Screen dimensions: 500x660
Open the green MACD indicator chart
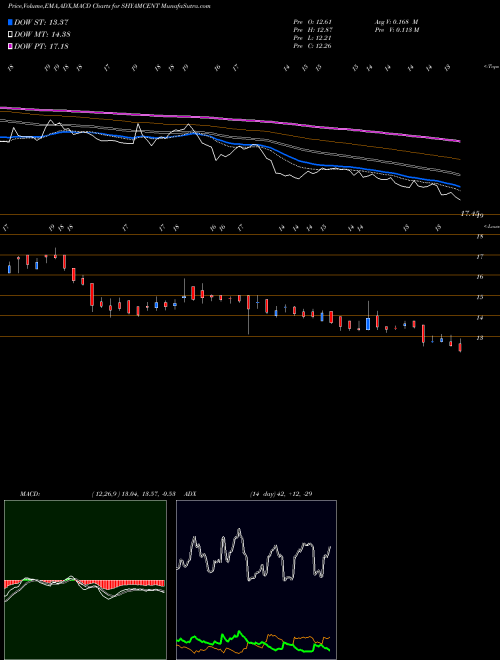(85, 580)
